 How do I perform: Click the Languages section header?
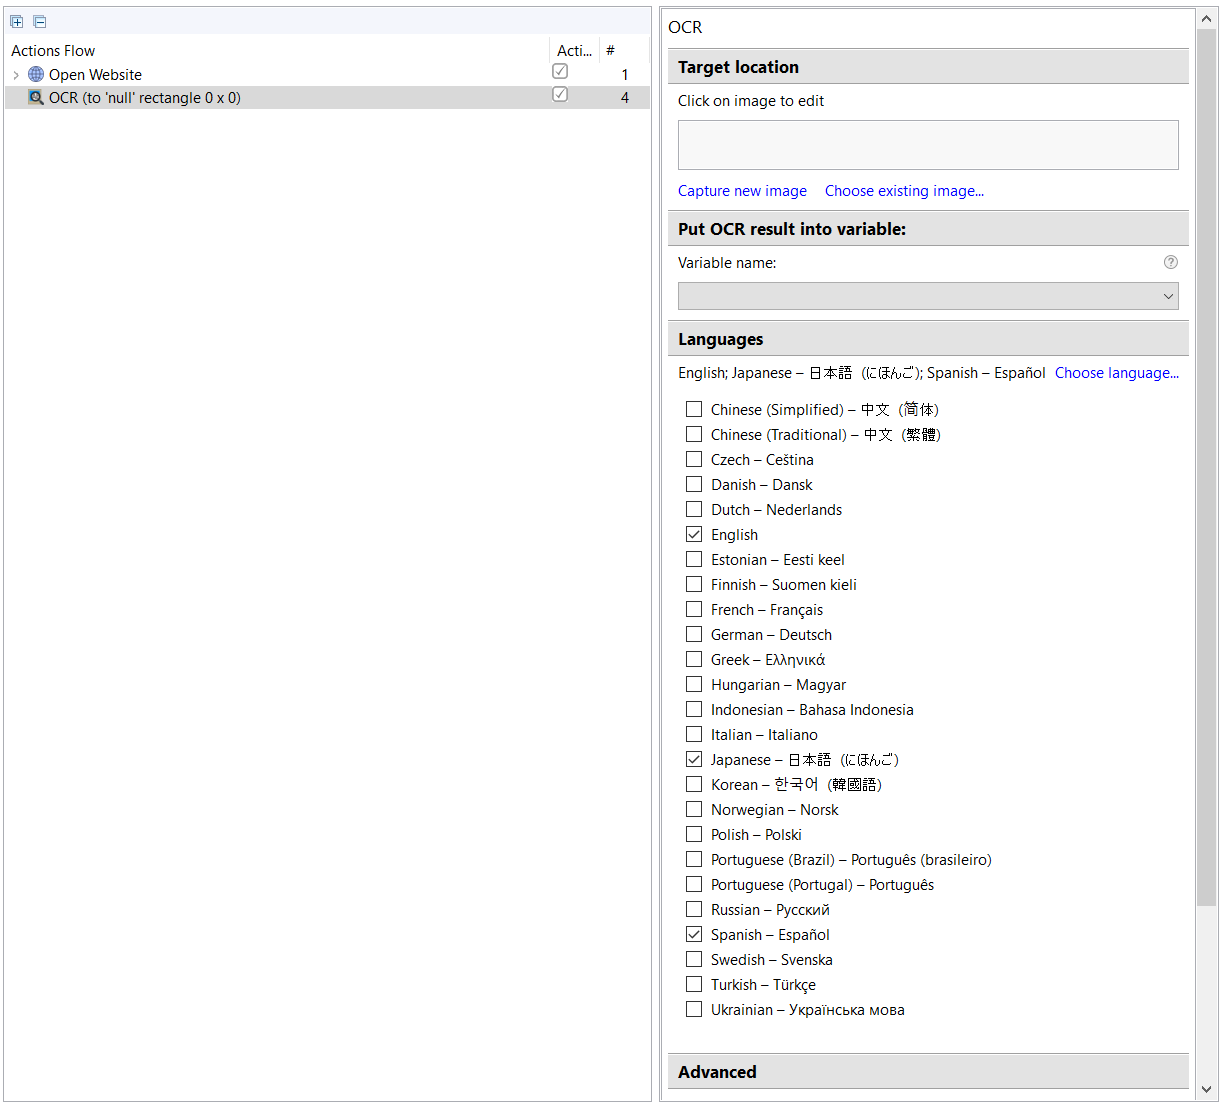coord(928,339)
